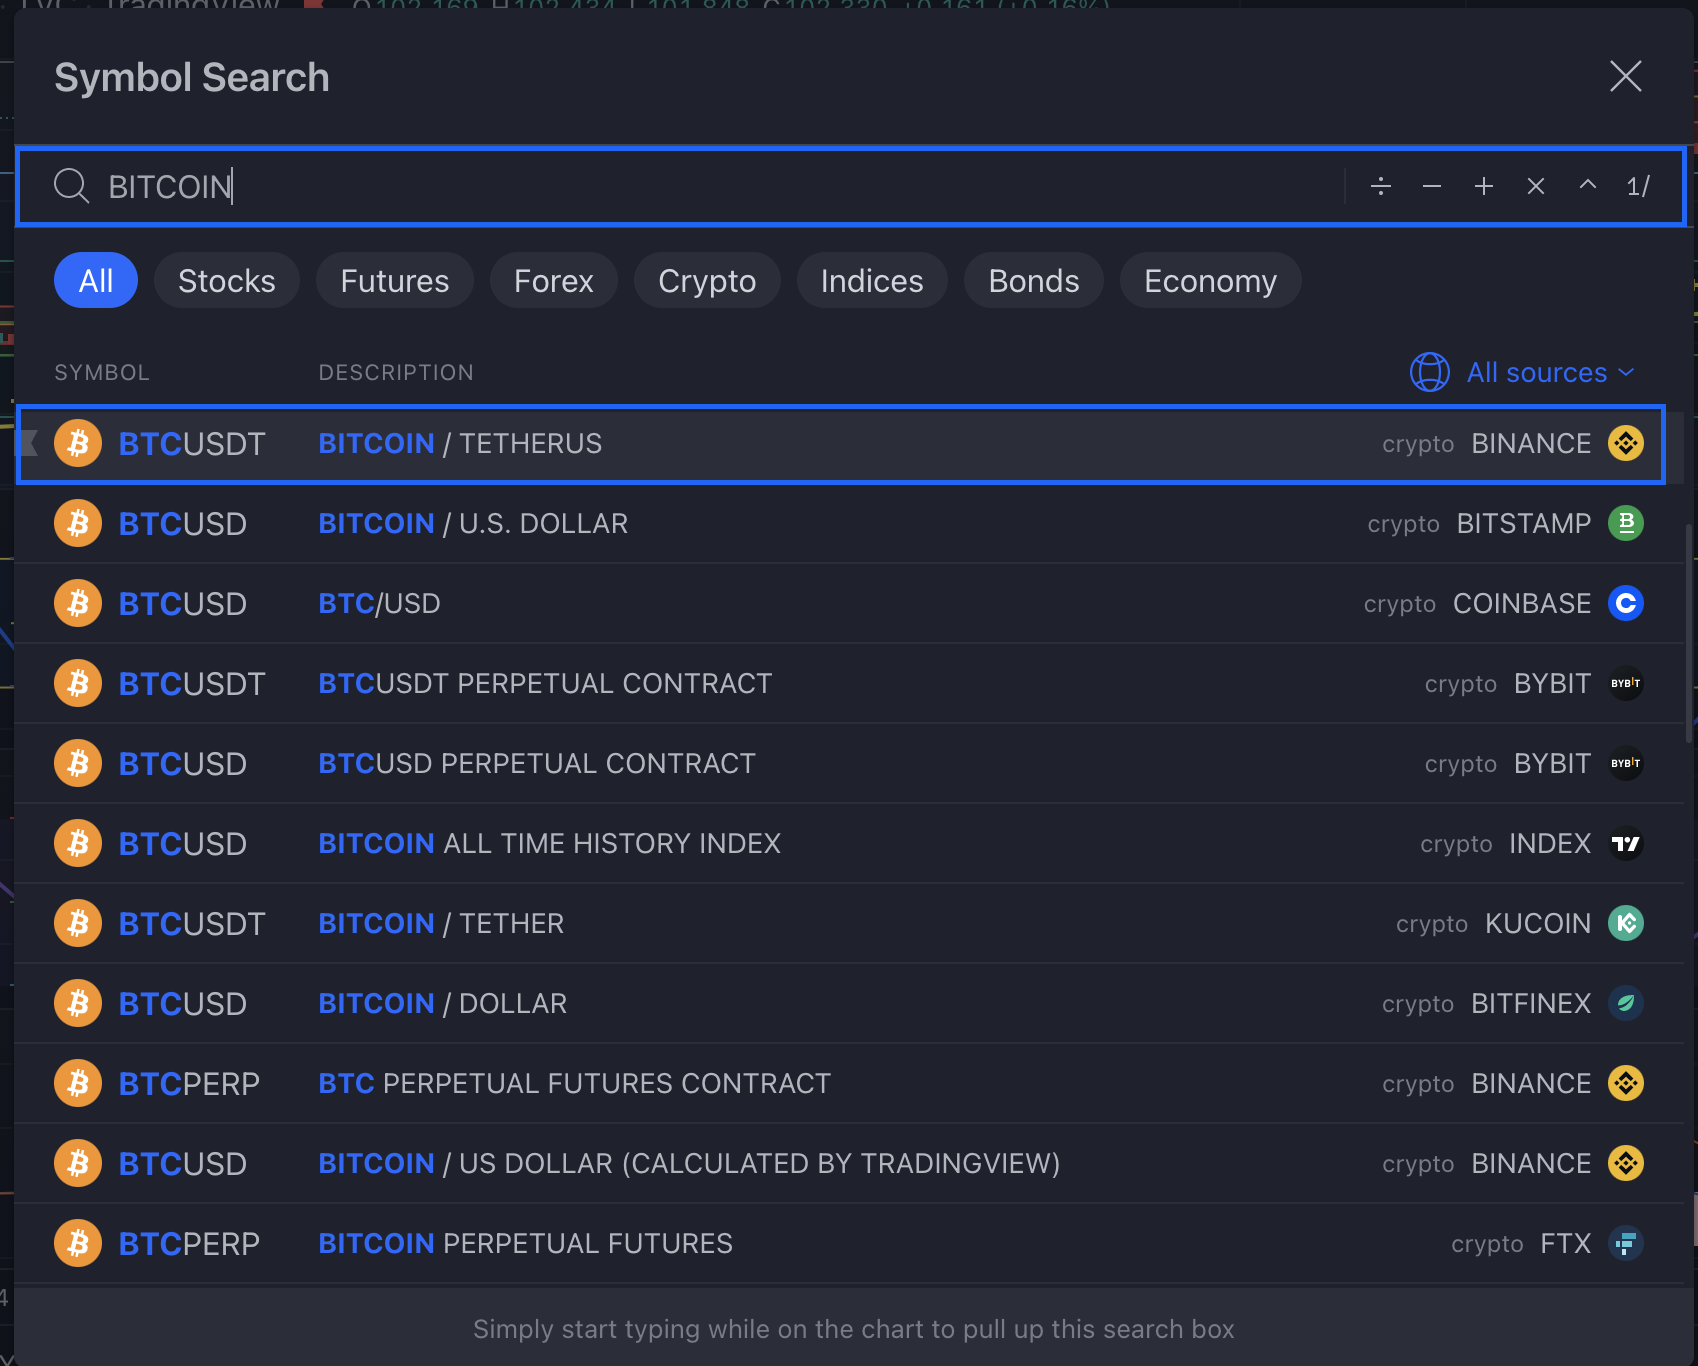The width and height of the screenshot is (1698, 1366).
Task: Click the TradingView INDEX logo
Action: (x=1626, y=843)
